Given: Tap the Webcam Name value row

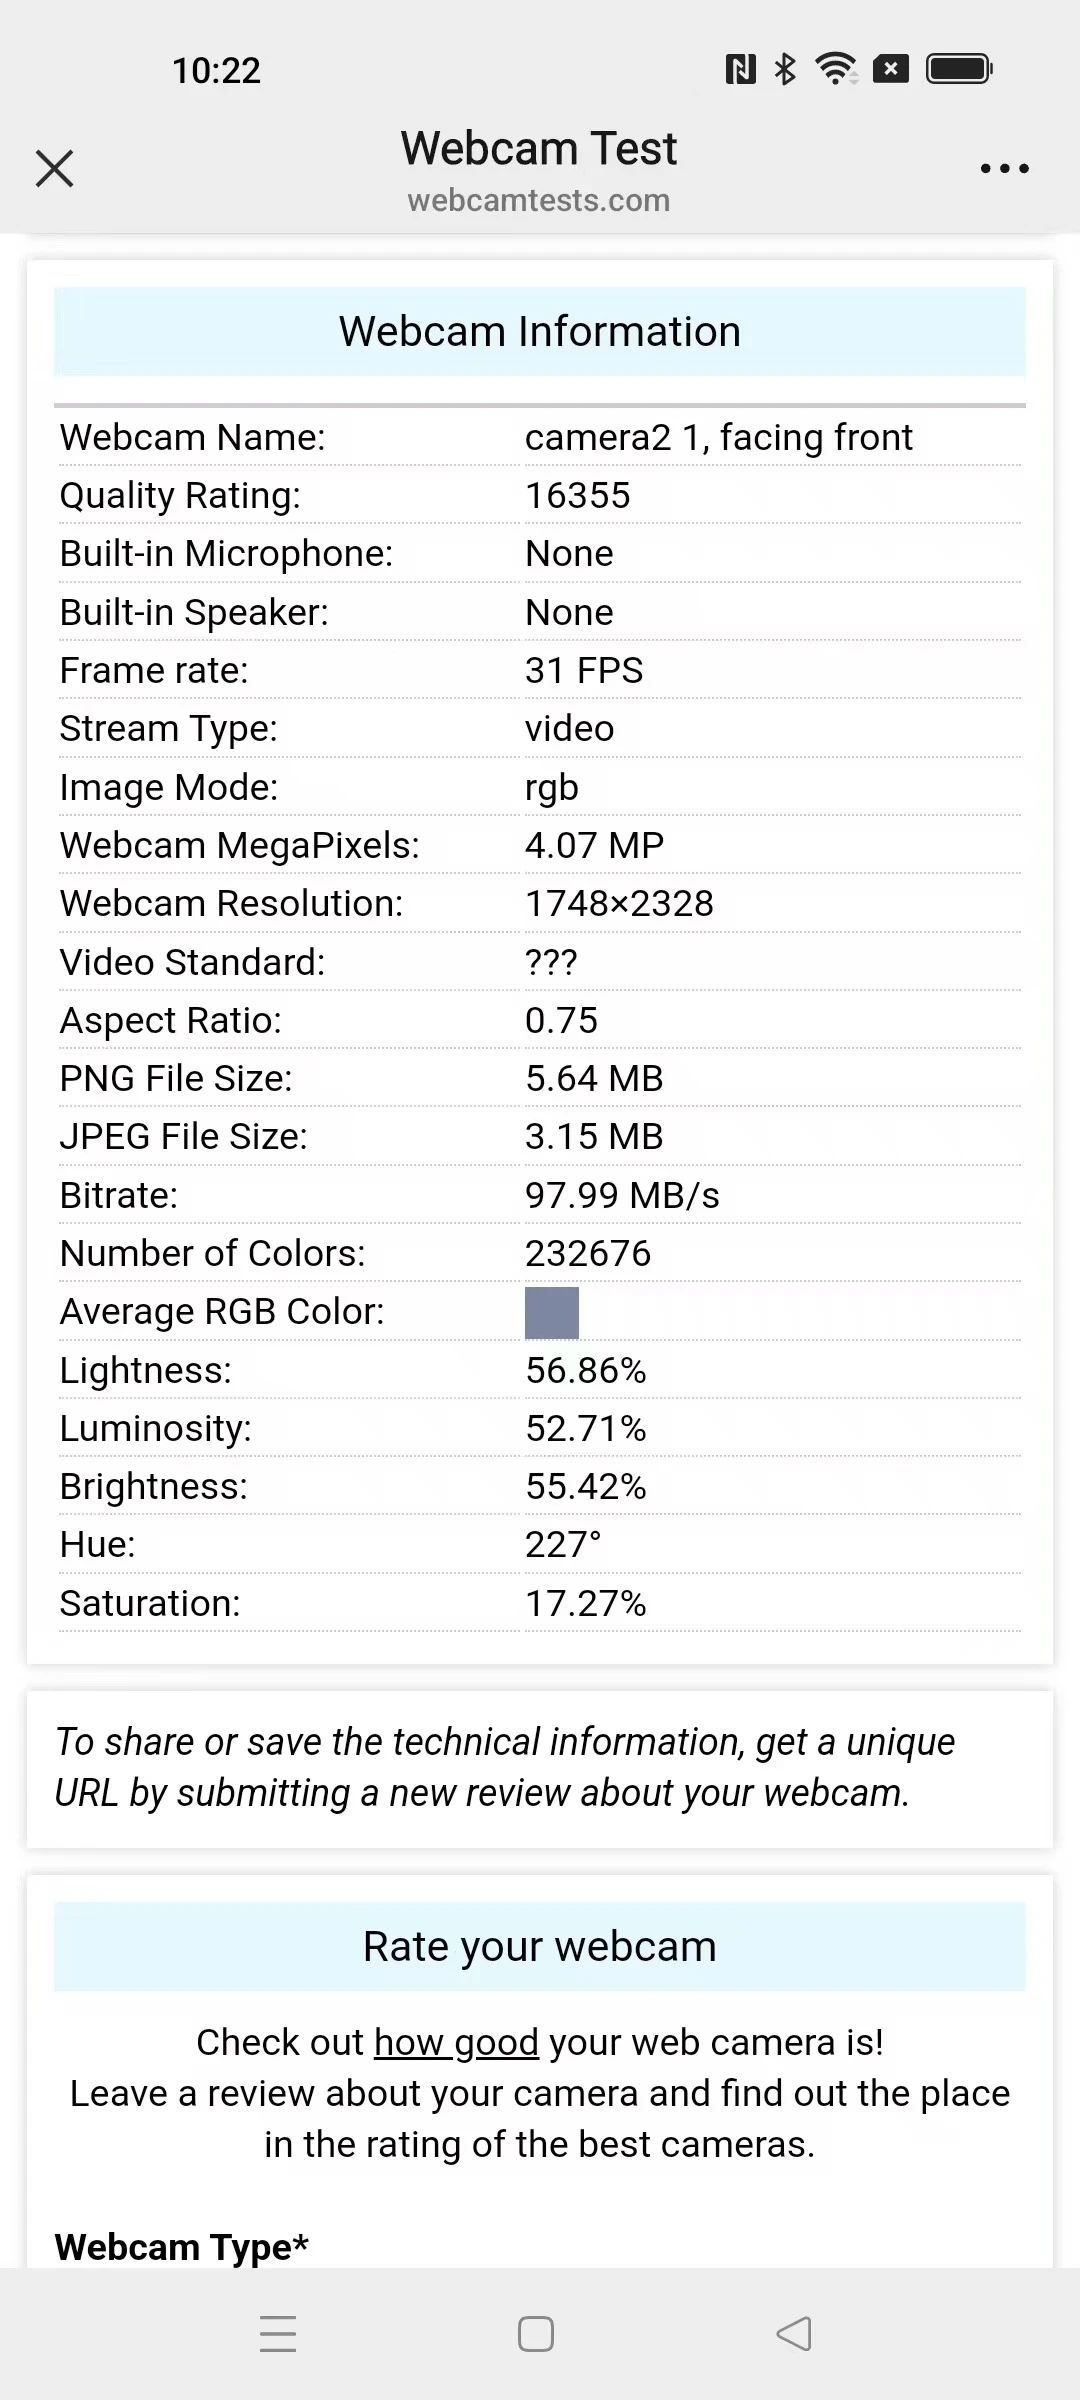Looking at the screenshot, I should 540,437.
